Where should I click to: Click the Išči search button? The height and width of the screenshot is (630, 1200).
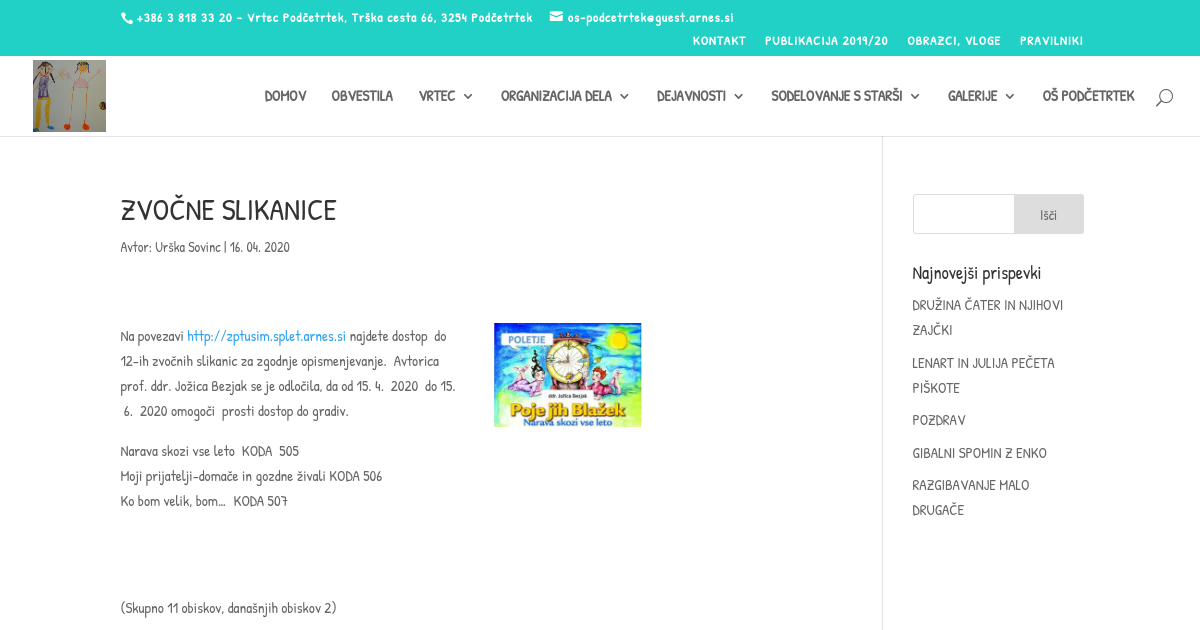tap(1048, 214)
